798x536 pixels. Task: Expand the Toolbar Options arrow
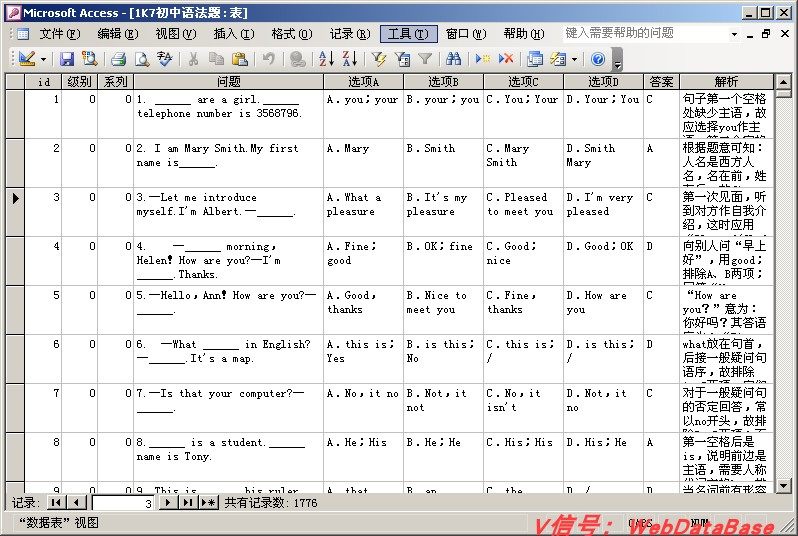click(617, 59)
